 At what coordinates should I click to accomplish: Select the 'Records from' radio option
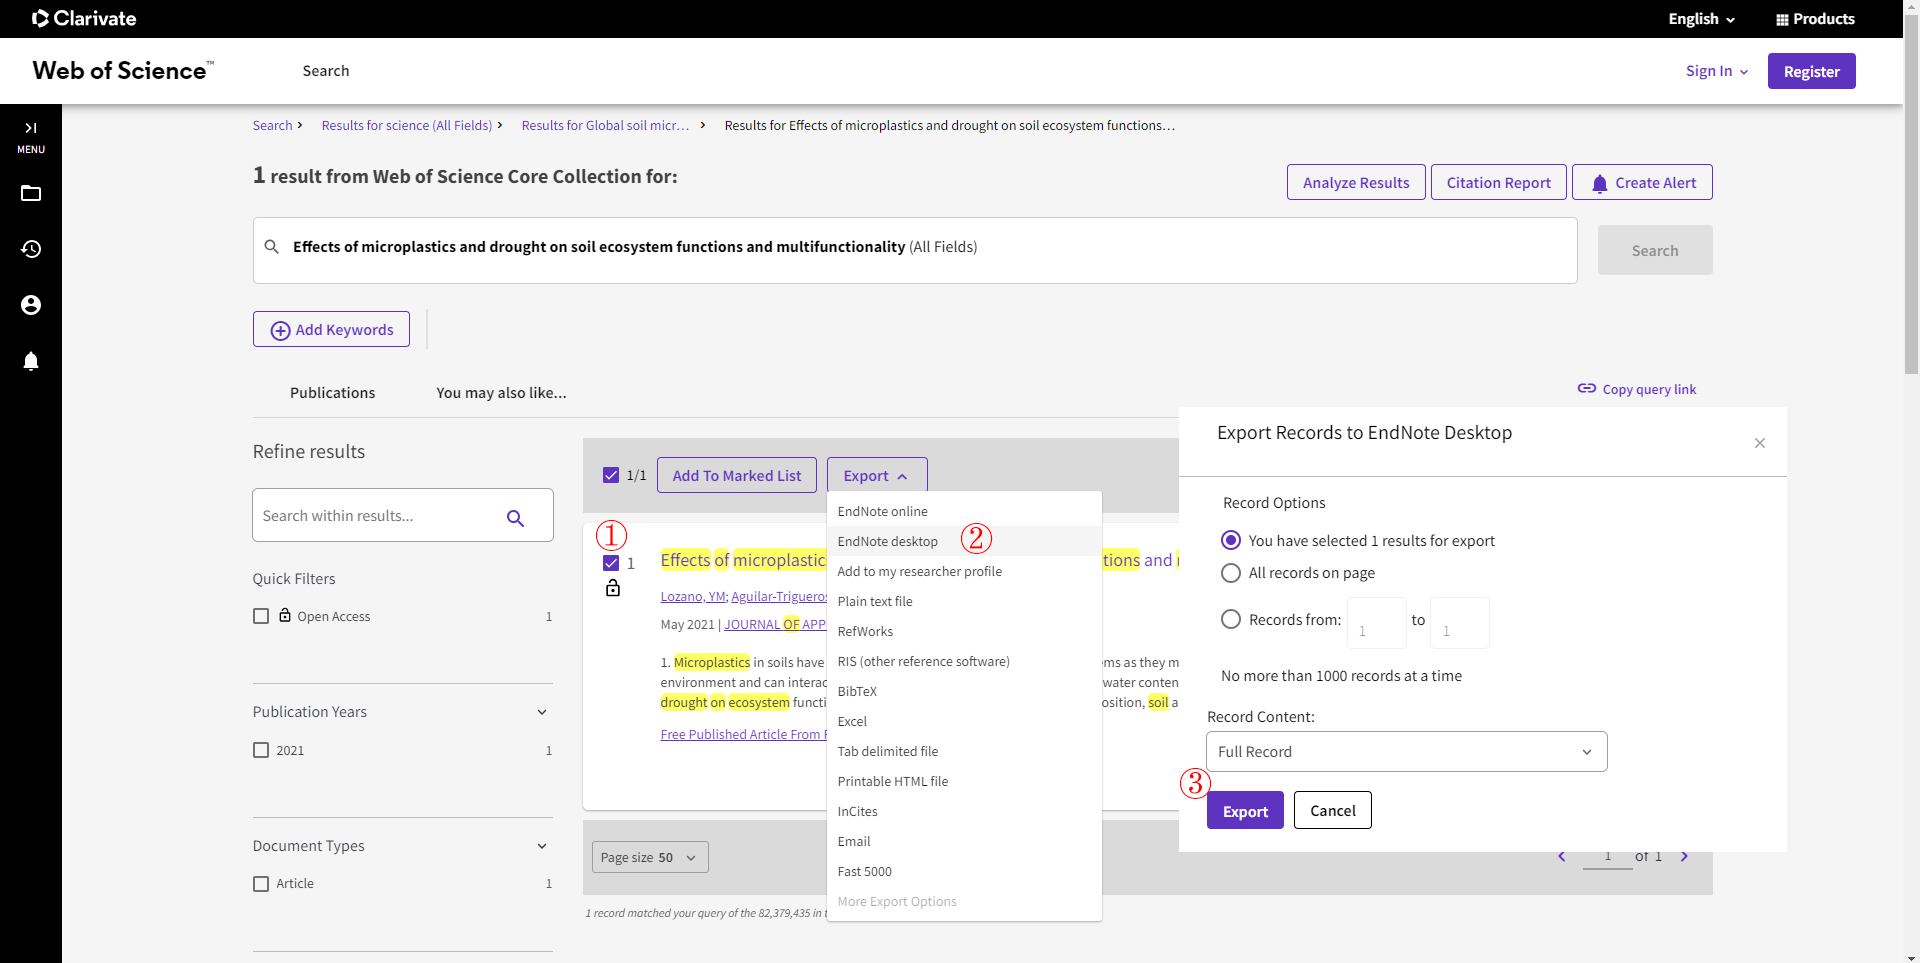point(1231,619)
